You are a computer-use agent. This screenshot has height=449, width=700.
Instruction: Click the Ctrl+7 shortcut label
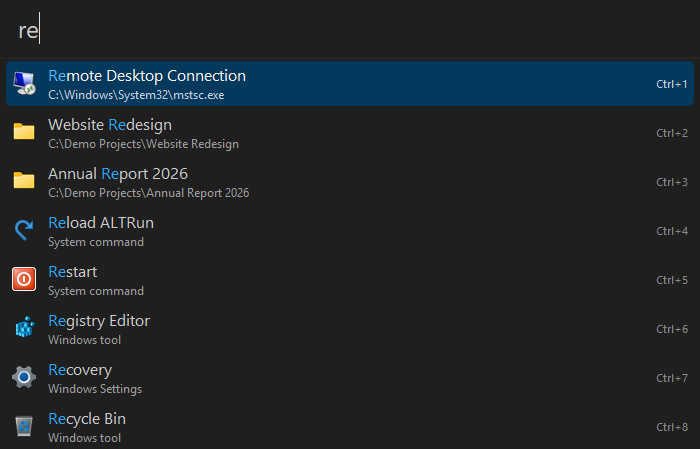[x=672, y=378]
